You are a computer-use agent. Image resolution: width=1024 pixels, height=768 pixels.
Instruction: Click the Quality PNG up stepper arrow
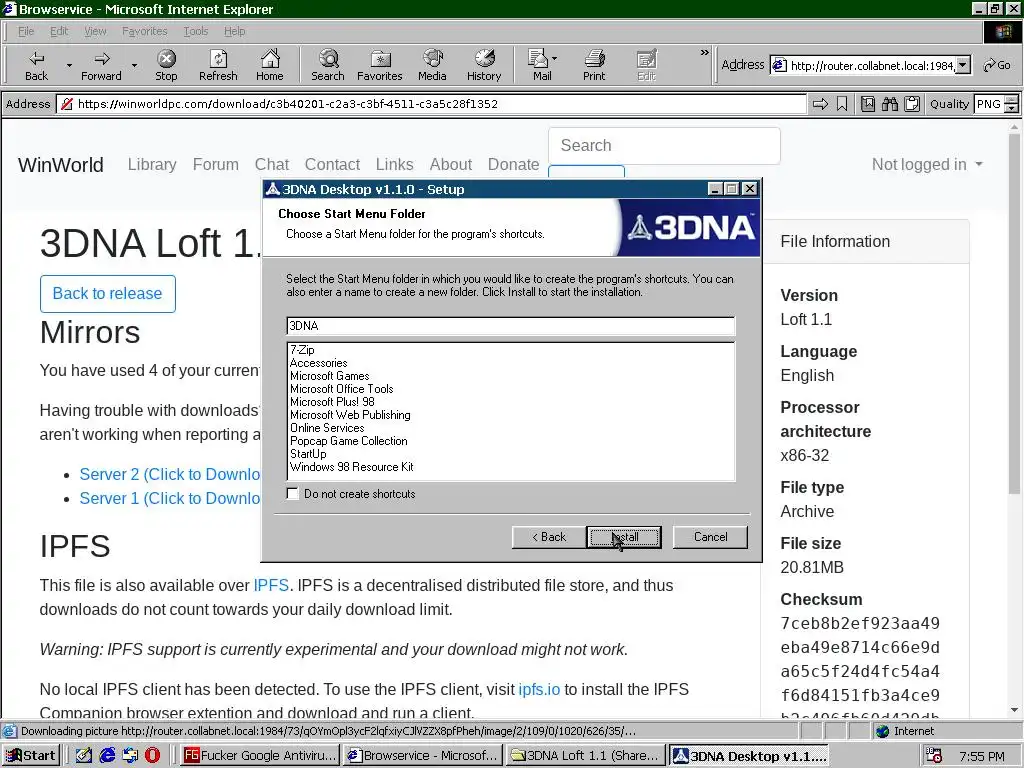(x=1012, y=99)
